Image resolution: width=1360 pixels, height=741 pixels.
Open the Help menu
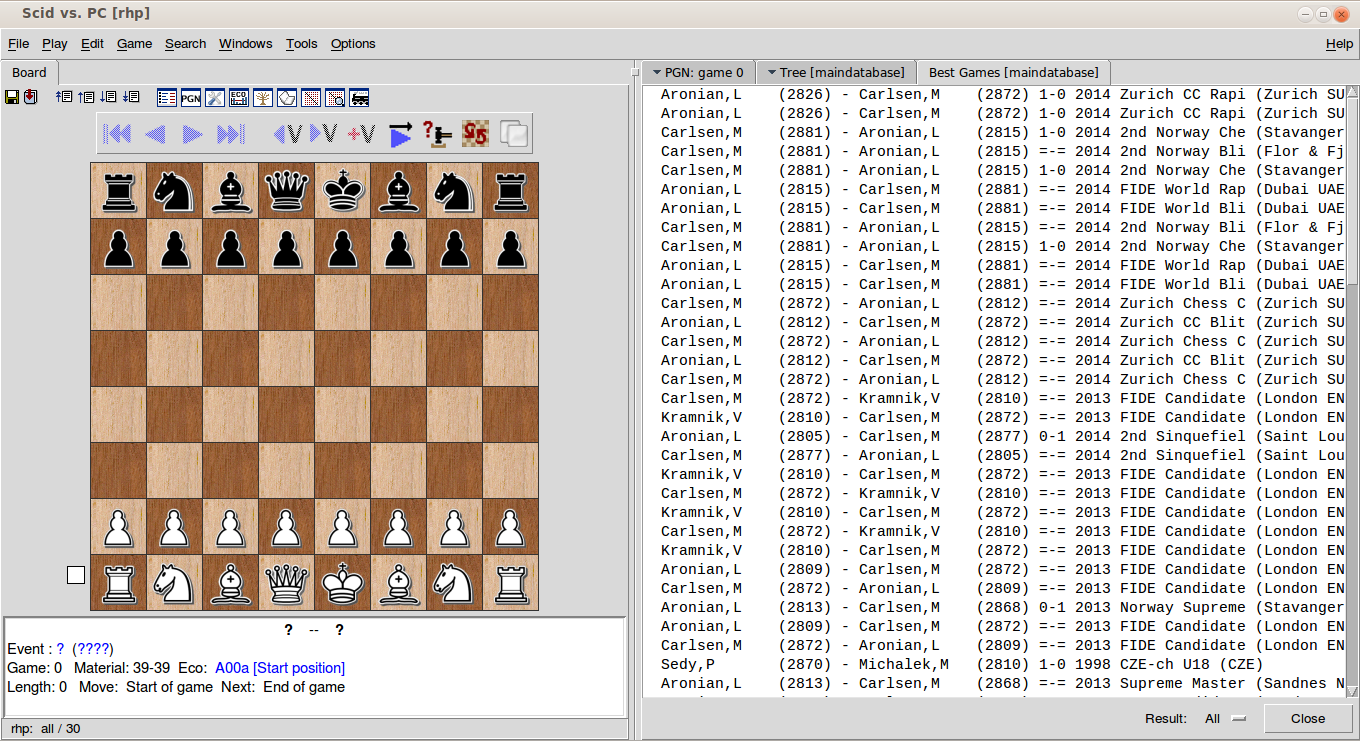1339,43
